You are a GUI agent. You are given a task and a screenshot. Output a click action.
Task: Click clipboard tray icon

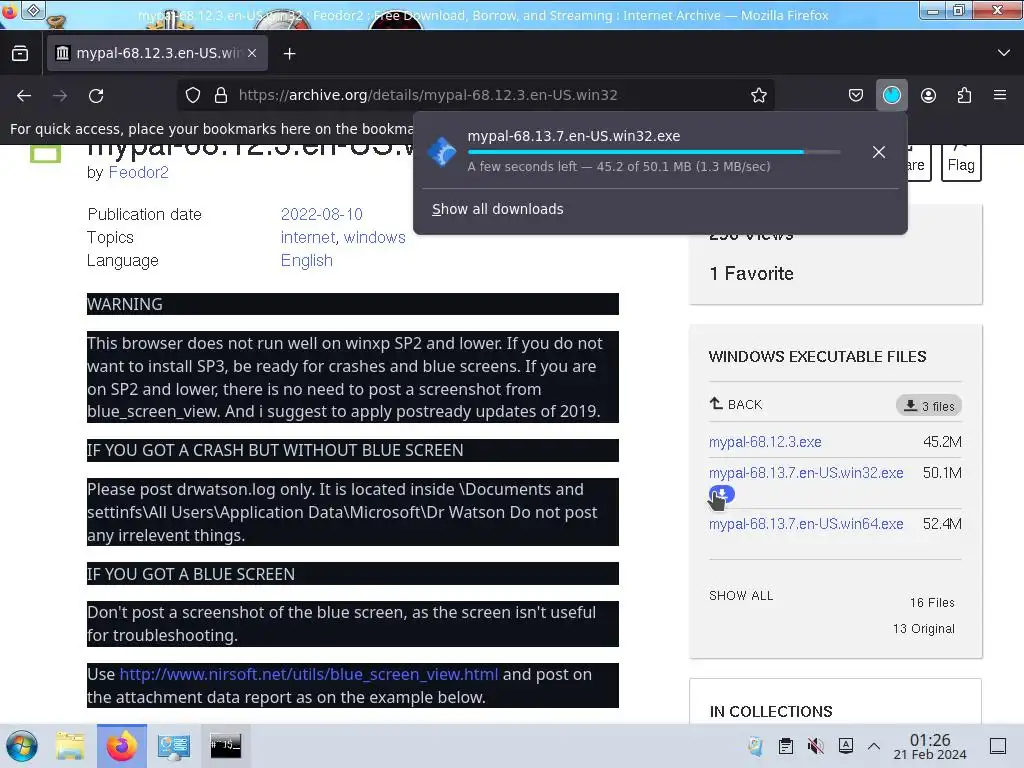[x=786, y=746]
